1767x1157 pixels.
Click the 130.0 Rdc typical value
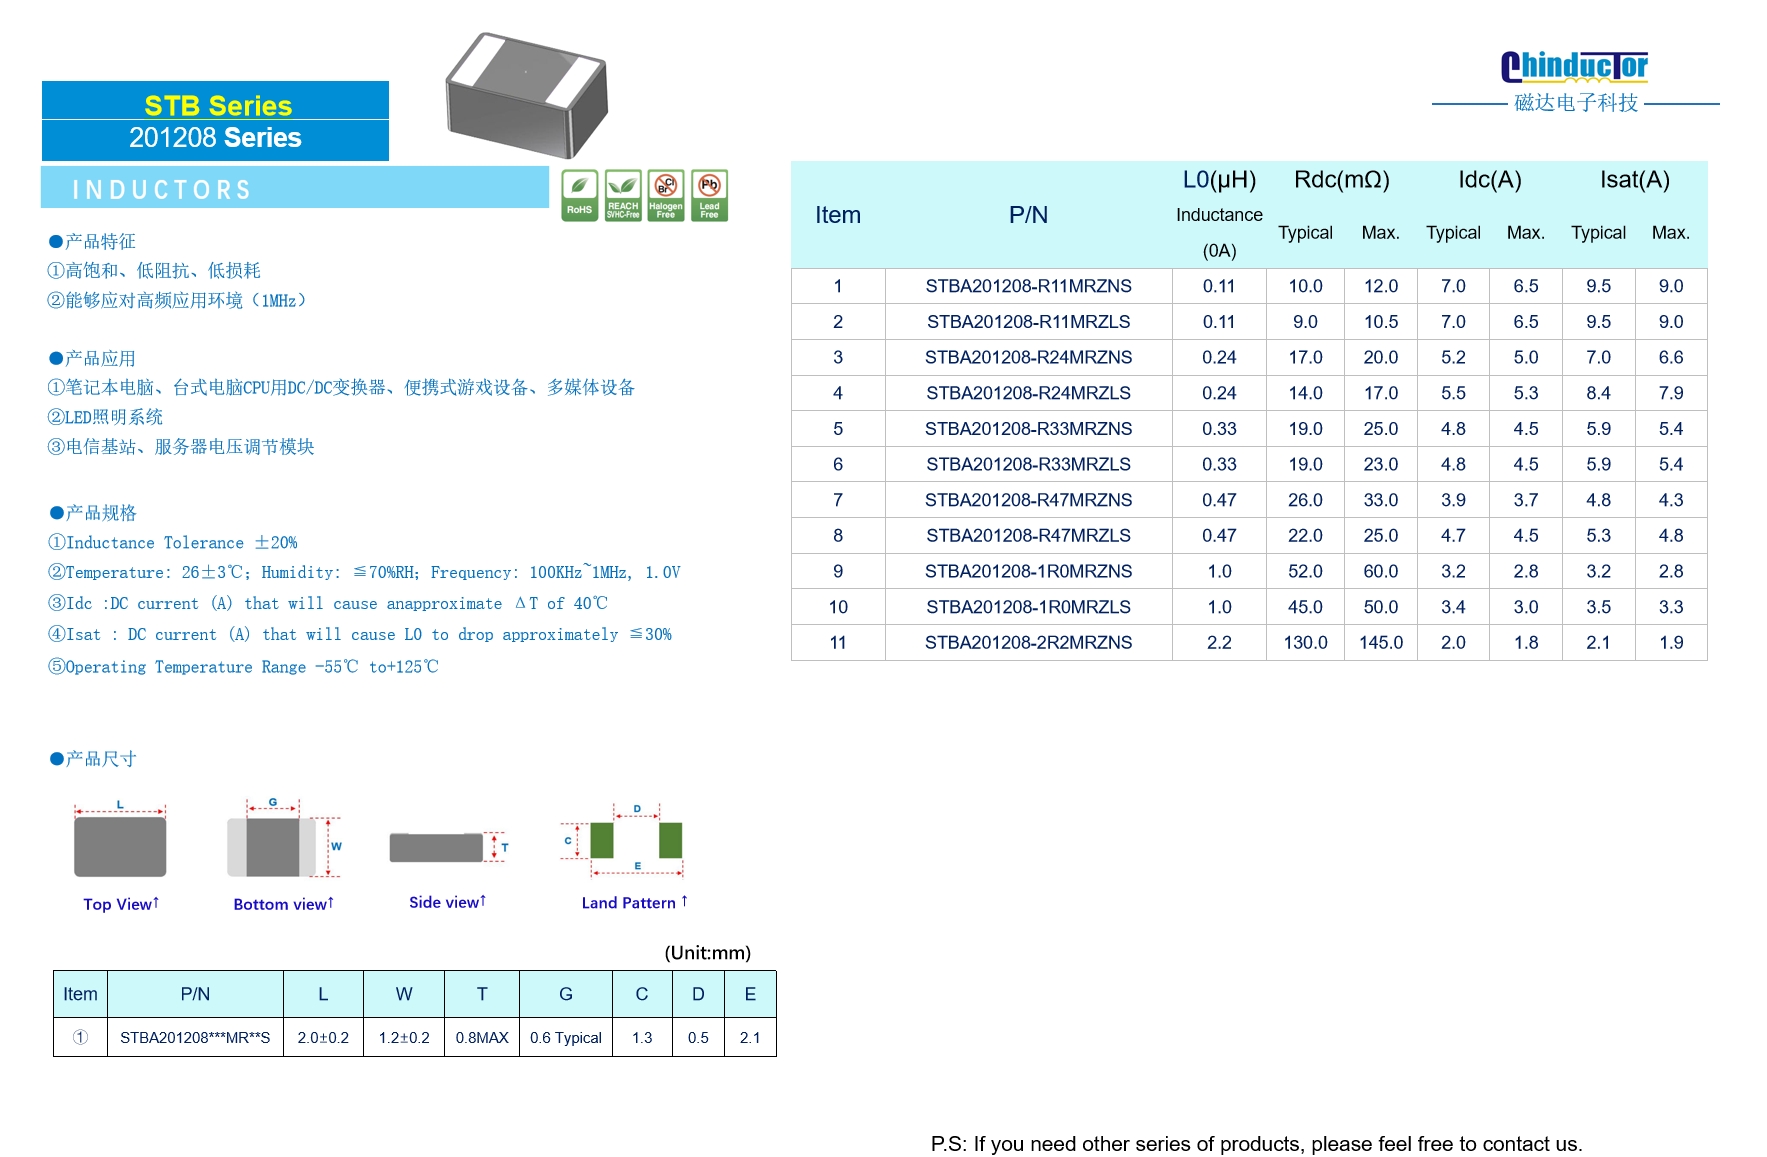[1305, 643]
